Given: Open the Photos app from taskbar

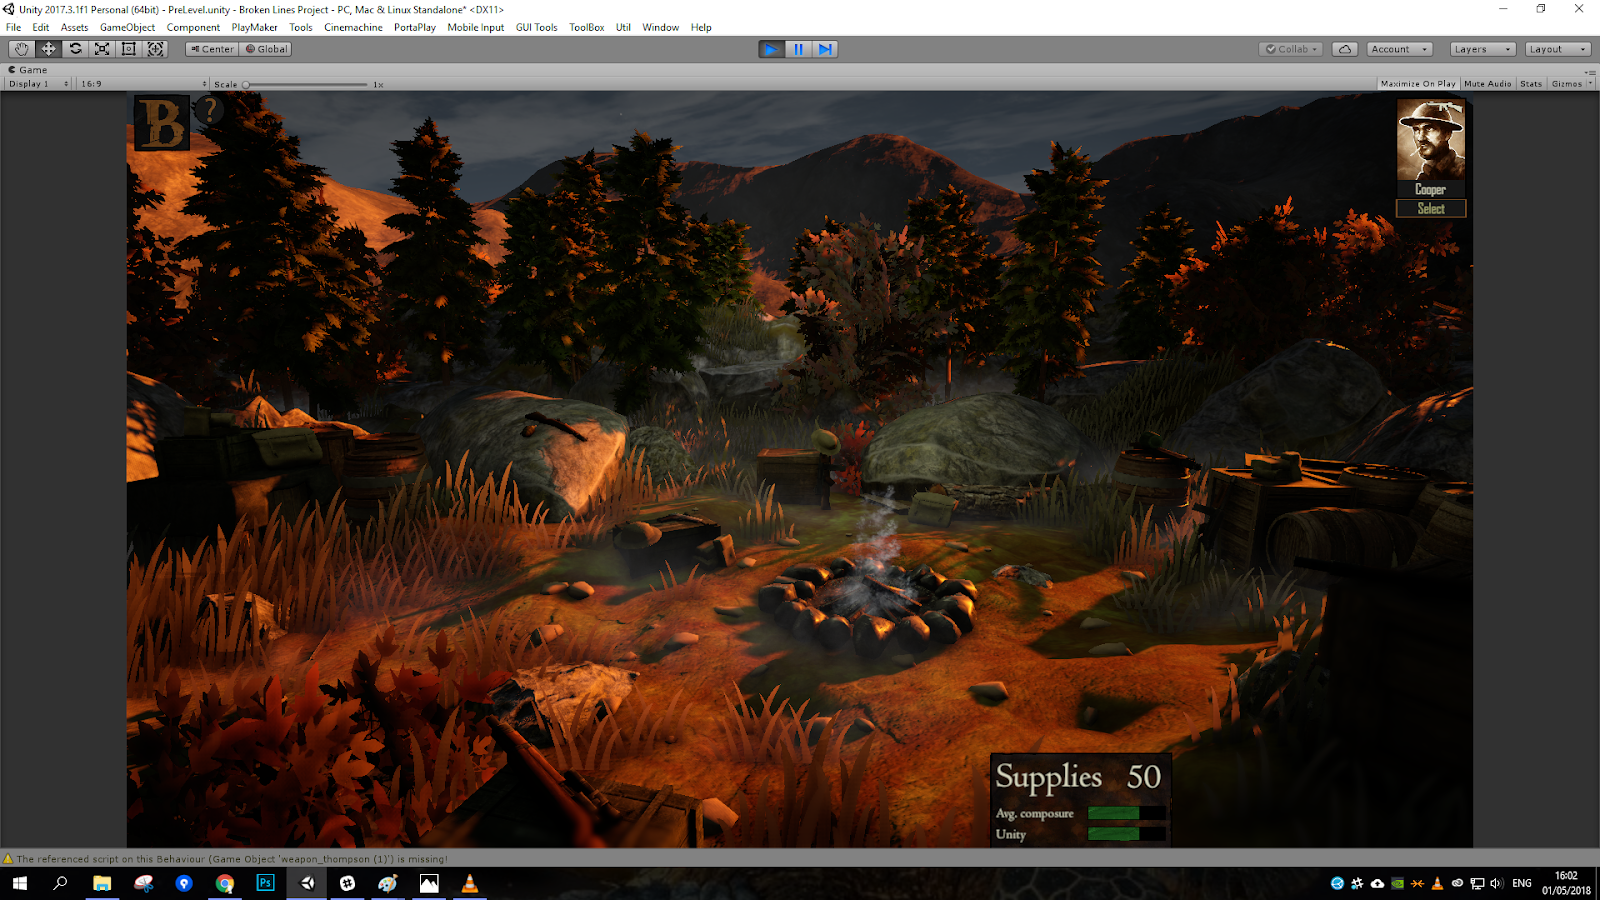Looking at the screenshot, I should (429, 883).
